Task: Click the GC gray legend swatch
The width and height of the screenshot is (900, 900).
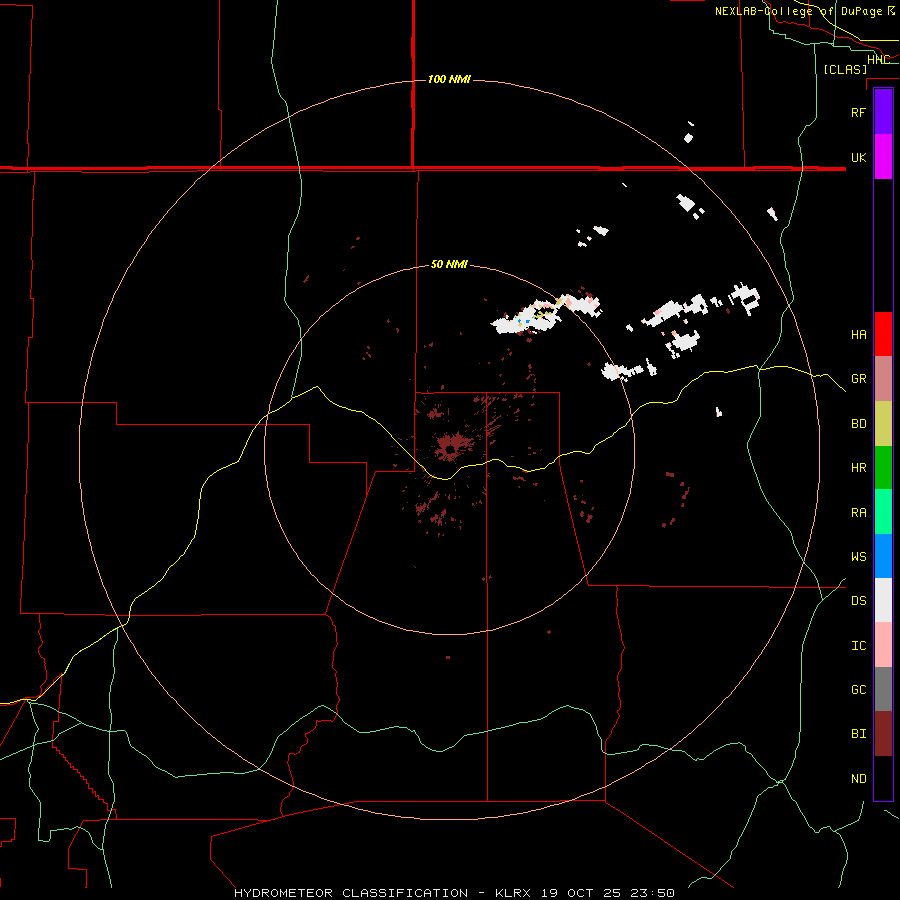Action: coord(883,689)
